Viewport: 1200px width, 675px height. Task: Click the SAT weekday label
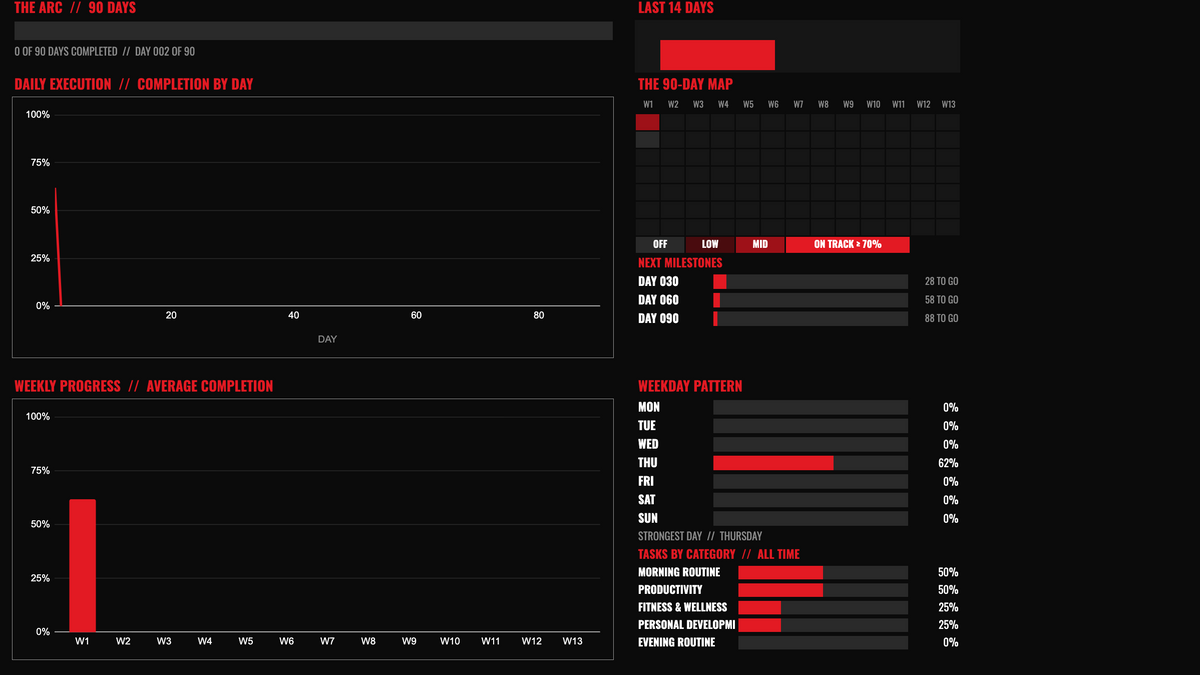point(647,500)
